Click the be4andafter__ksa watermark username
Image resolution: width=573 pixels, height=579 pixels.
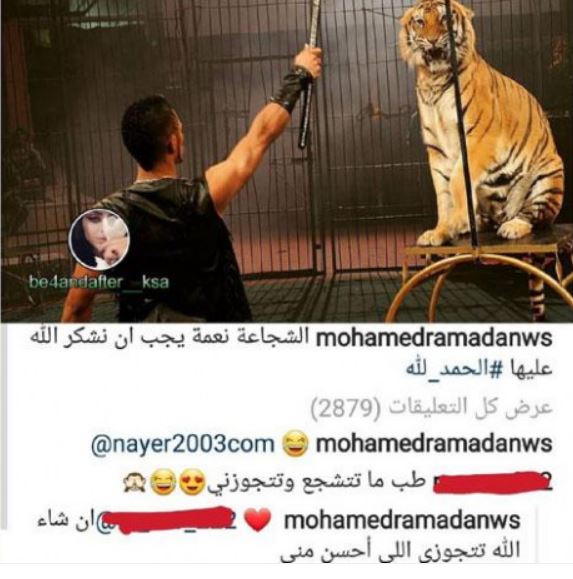coord(99,282)
